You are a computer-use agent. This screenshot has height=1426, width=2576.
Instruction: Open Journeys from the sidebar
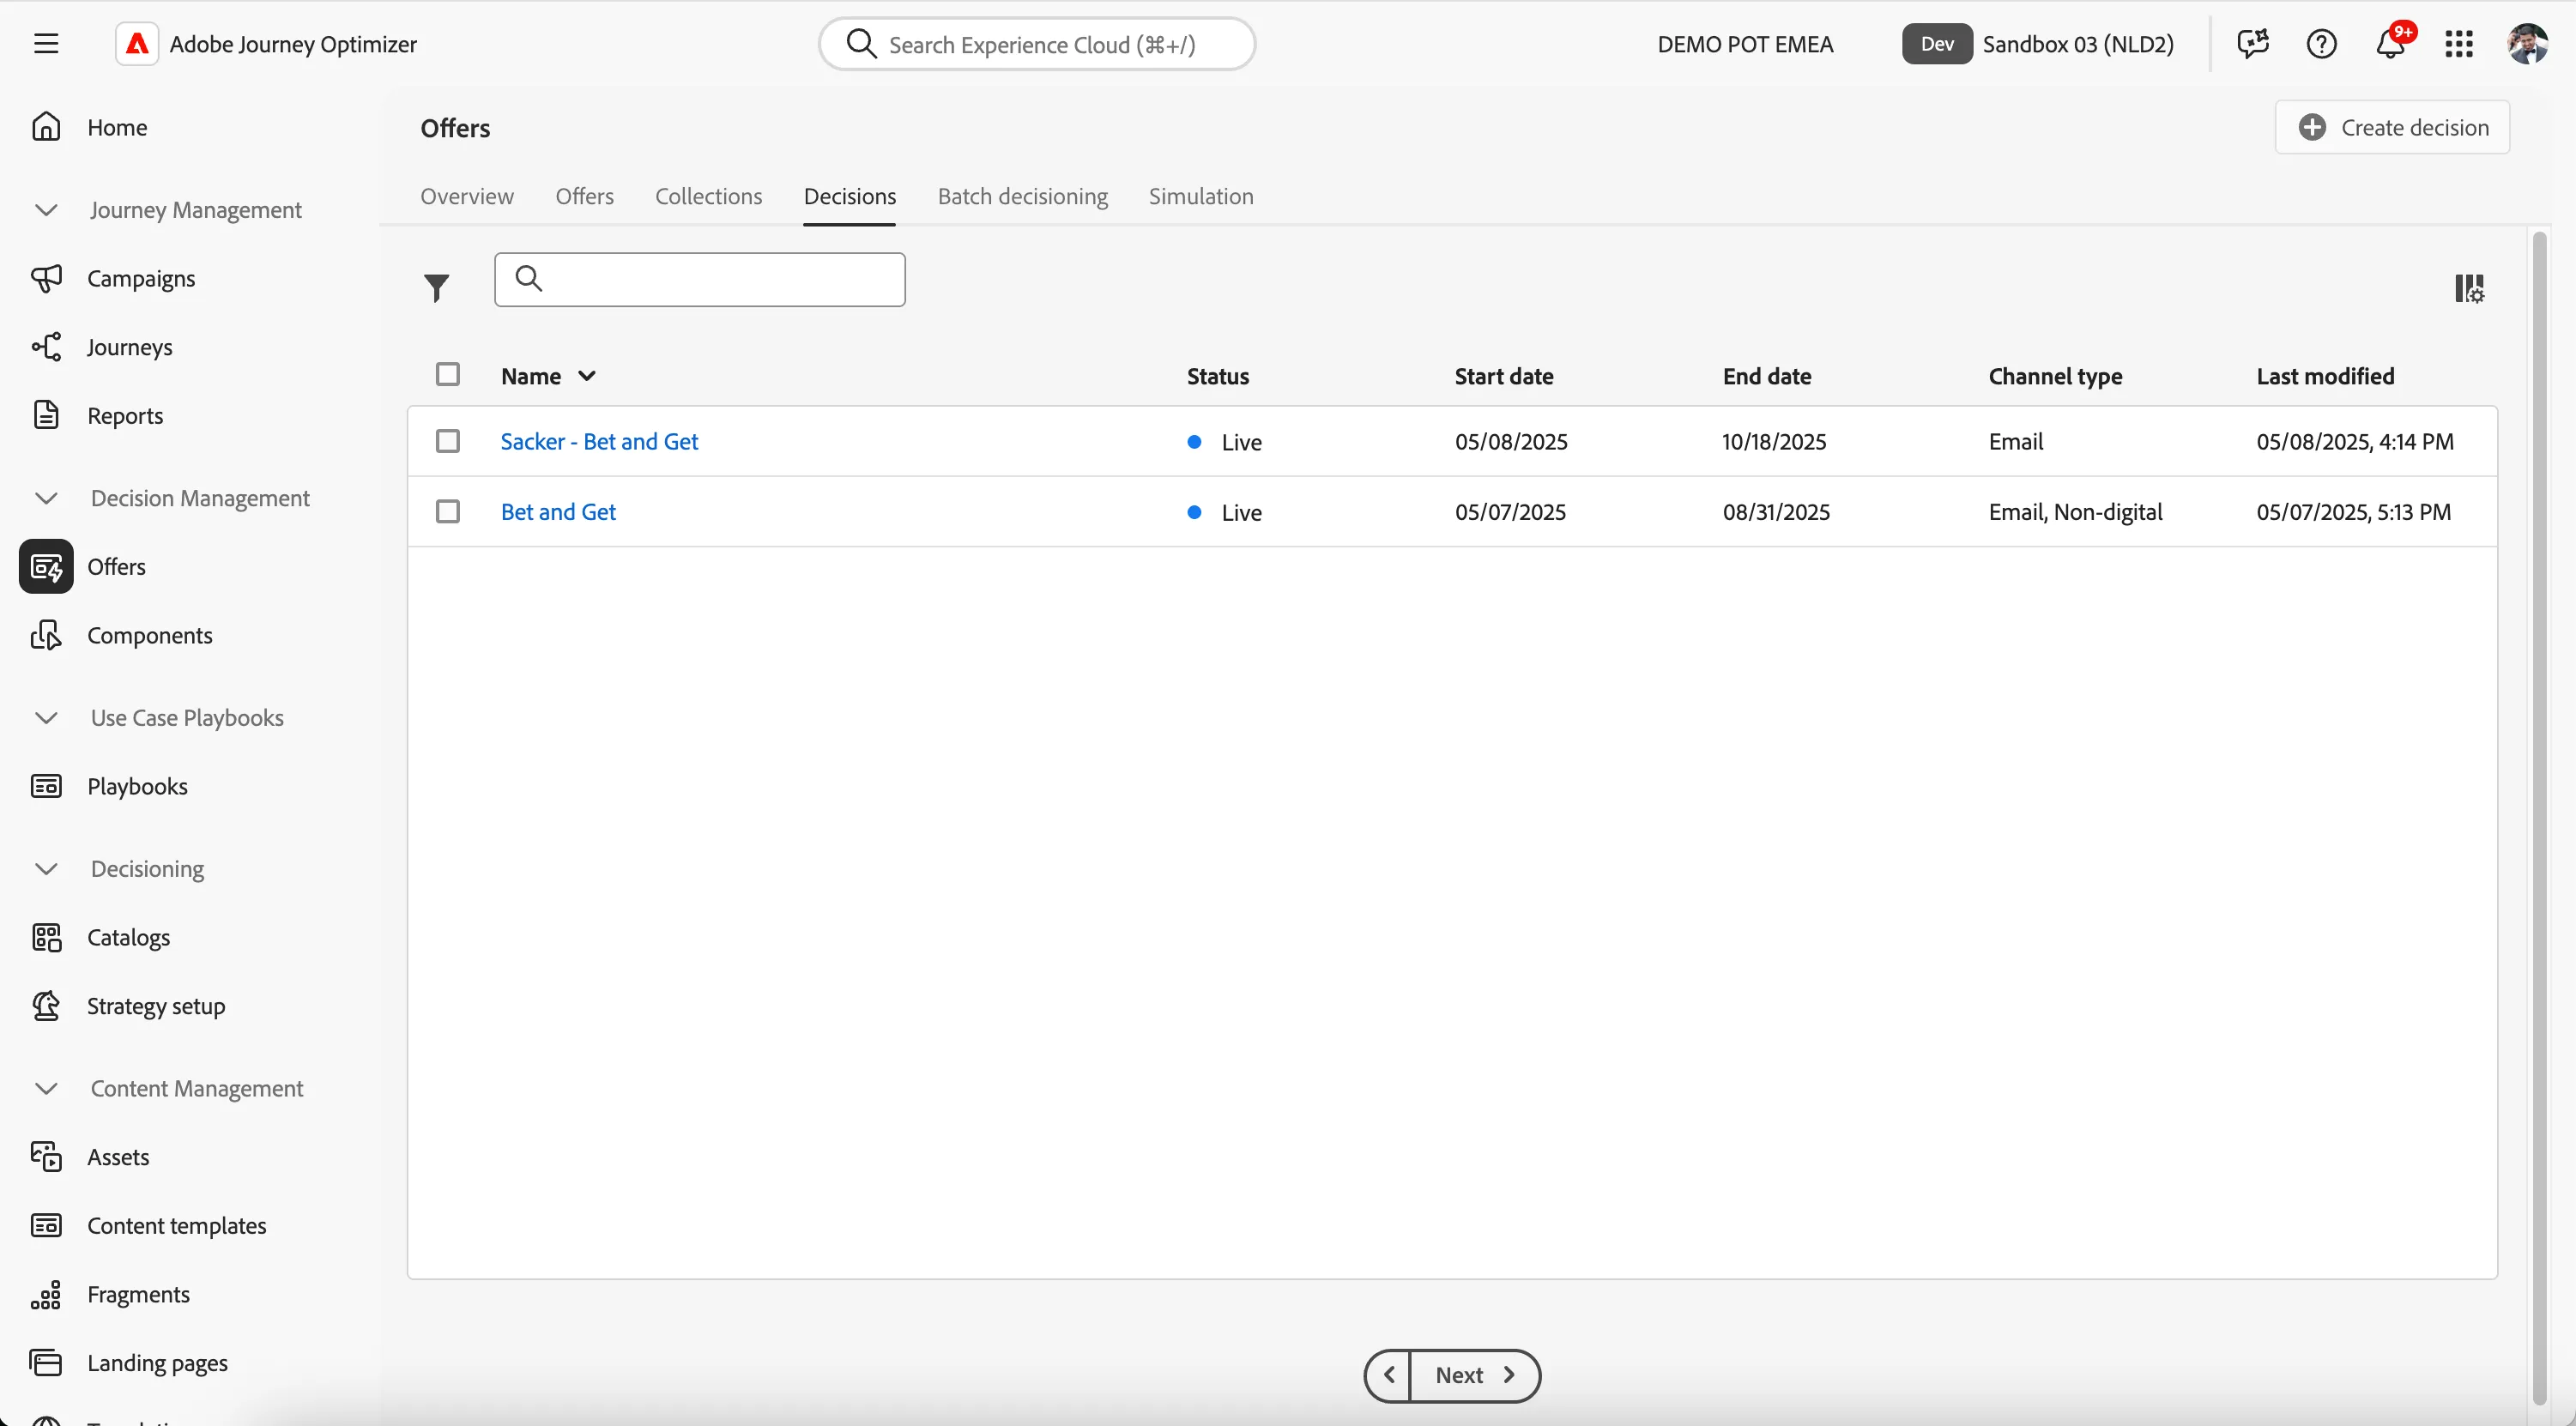102,347
